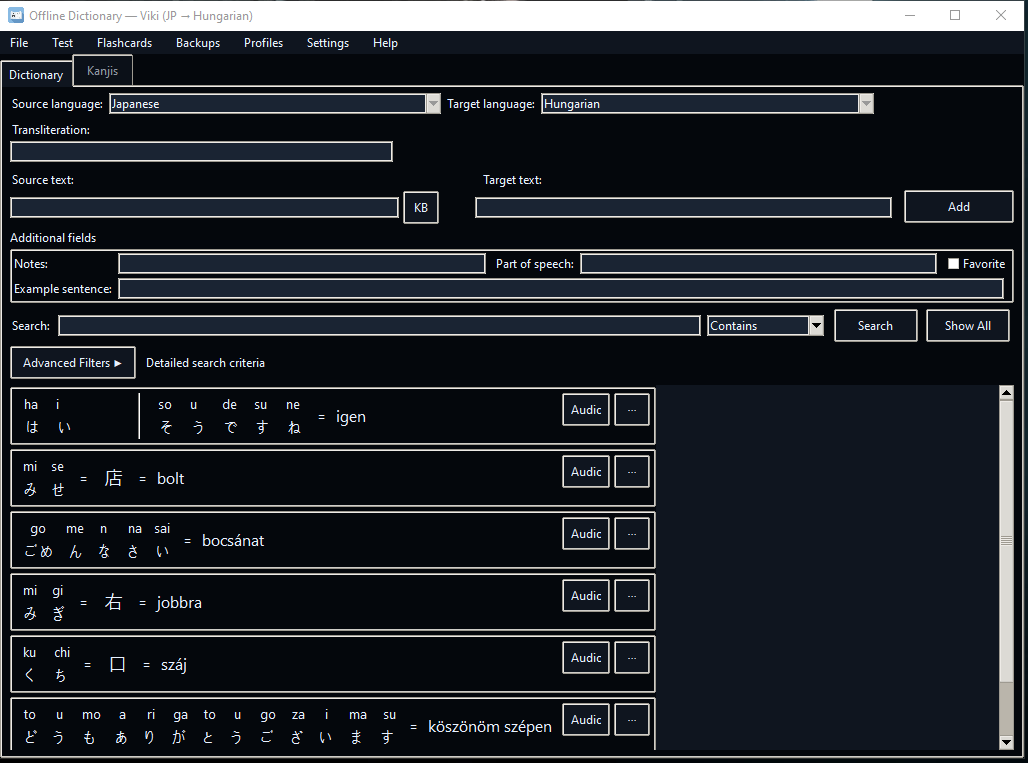Click the scrollbar up arrow
The height and width of the screenshot is (763, 1028).
pyautogui.click(x=1006, y=393)
